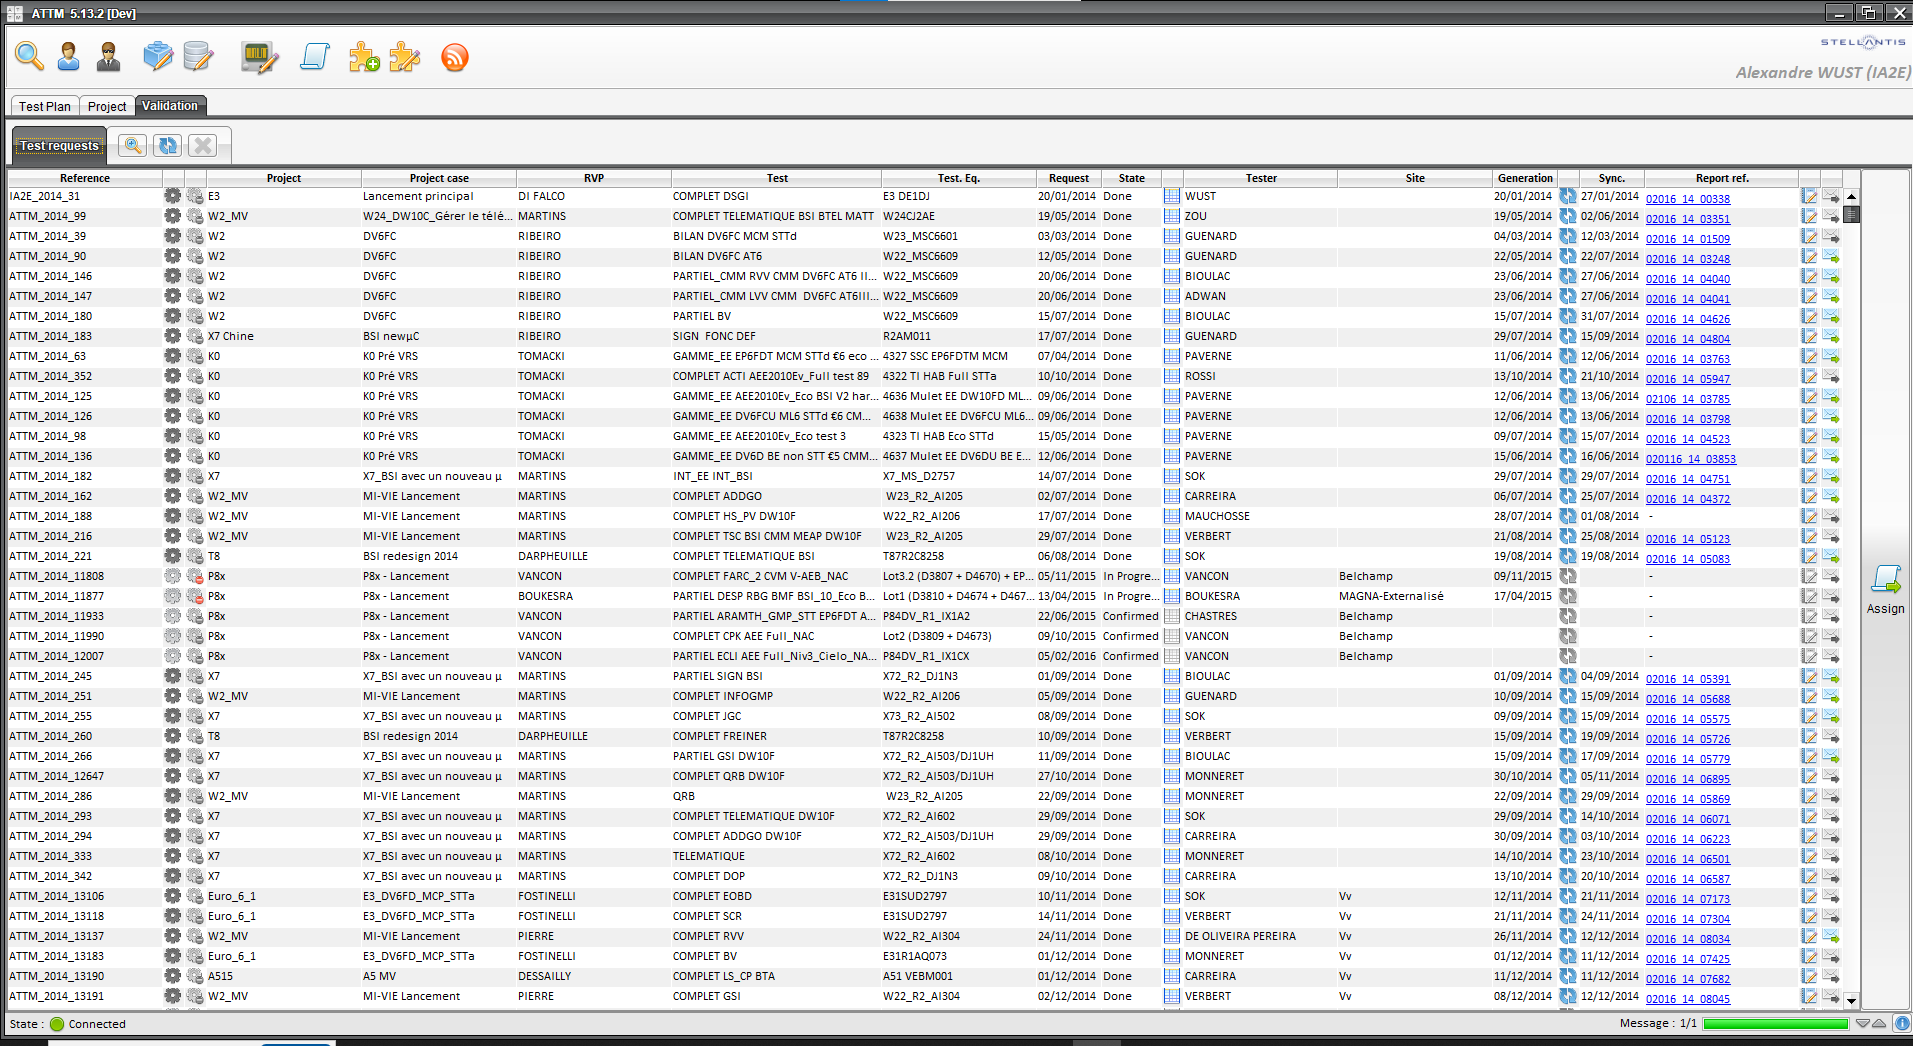Click the scroll down arrow of table
Screen dimensions: 1913x1046
pos(1851,1000)
